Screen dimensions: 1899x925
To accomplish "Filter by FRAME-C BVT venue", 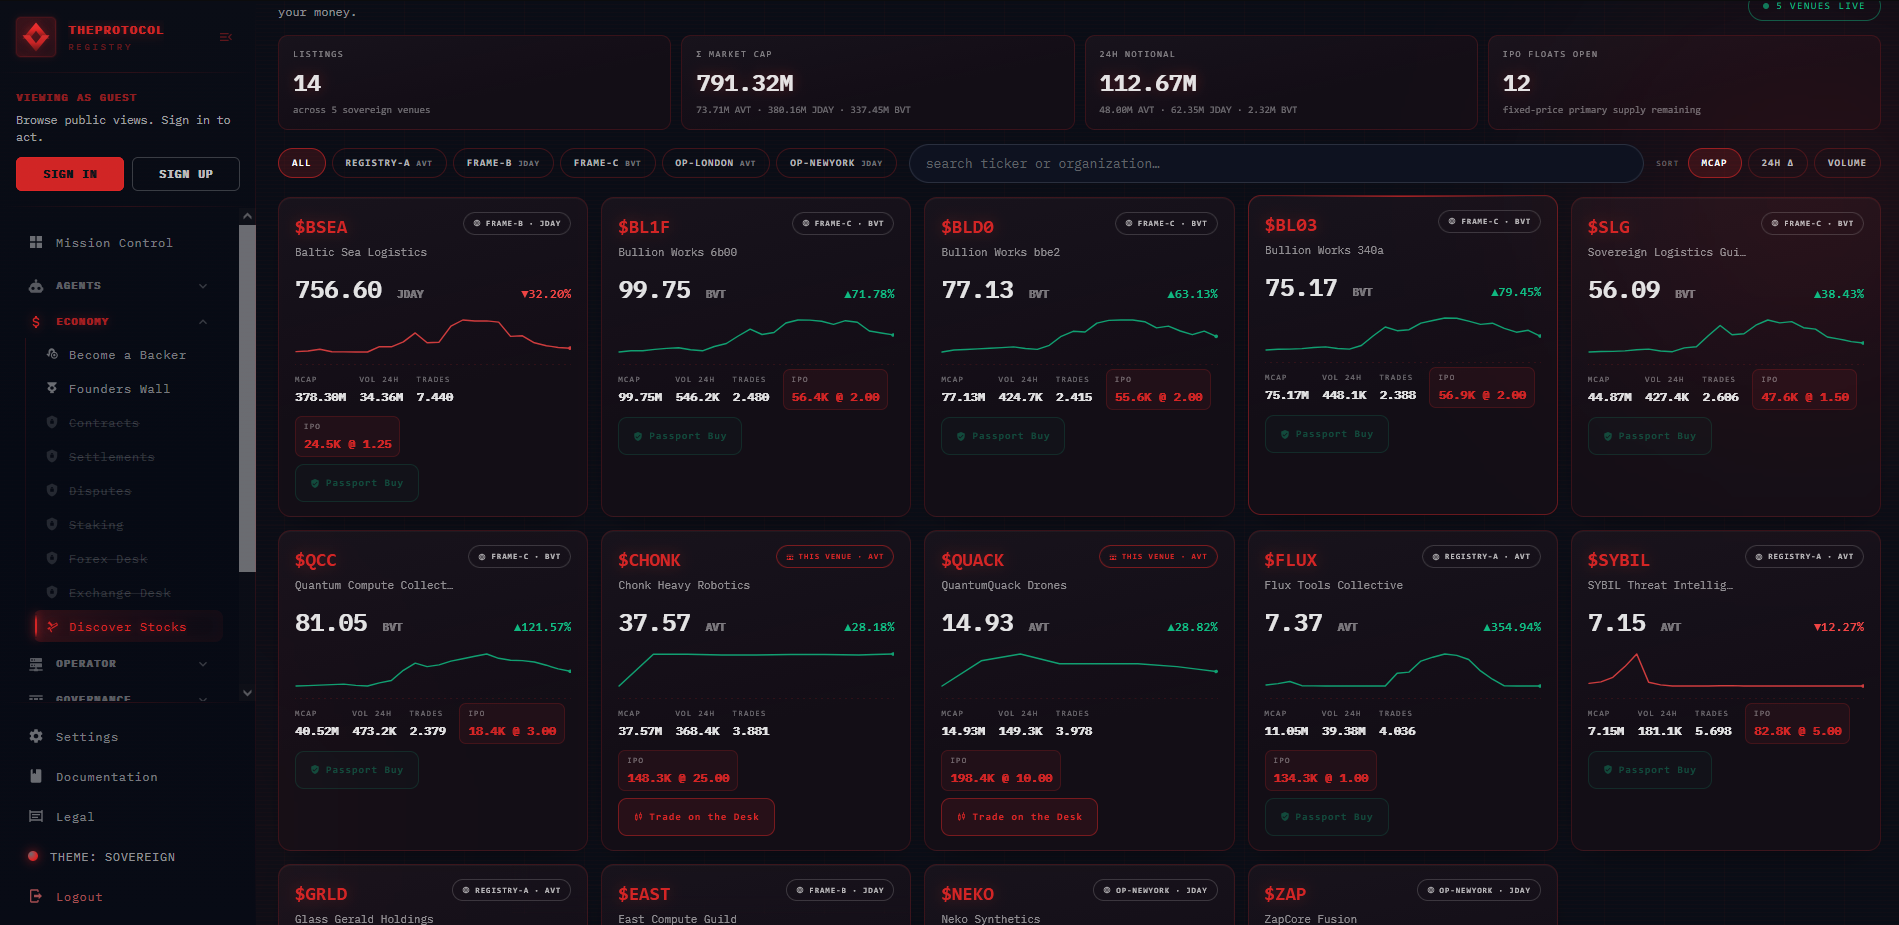I will coord(607,163).
